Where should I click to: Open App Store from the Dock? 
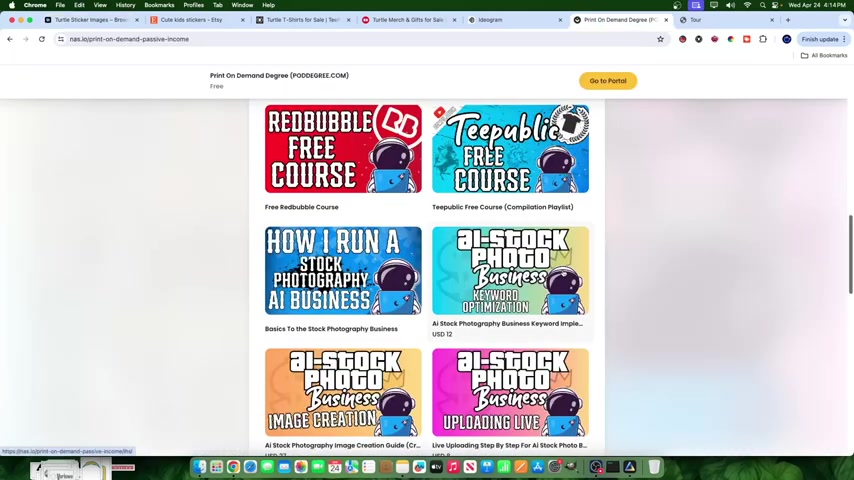click(538, 467)
